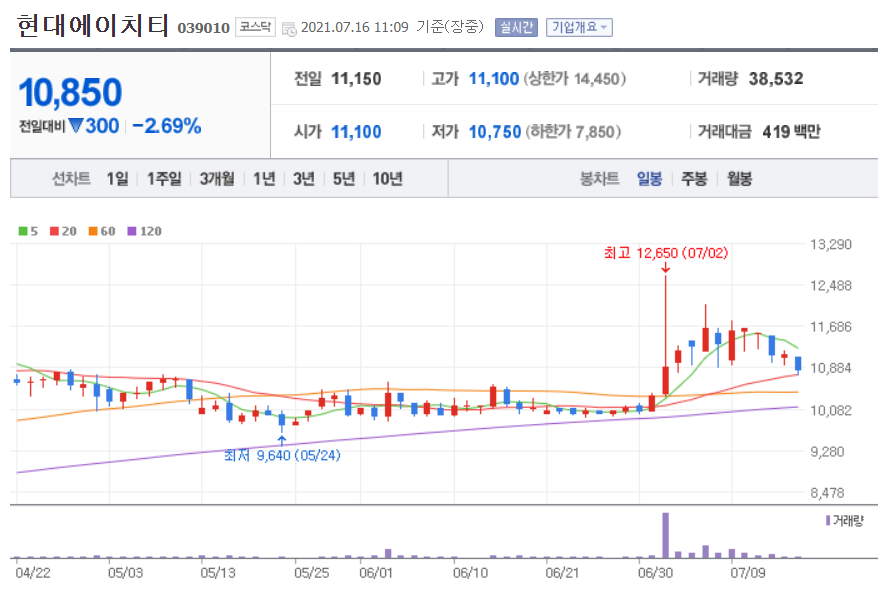
Task: Click the 최저 9,640 (05/24) annotation
Action: tap(282, 455)
